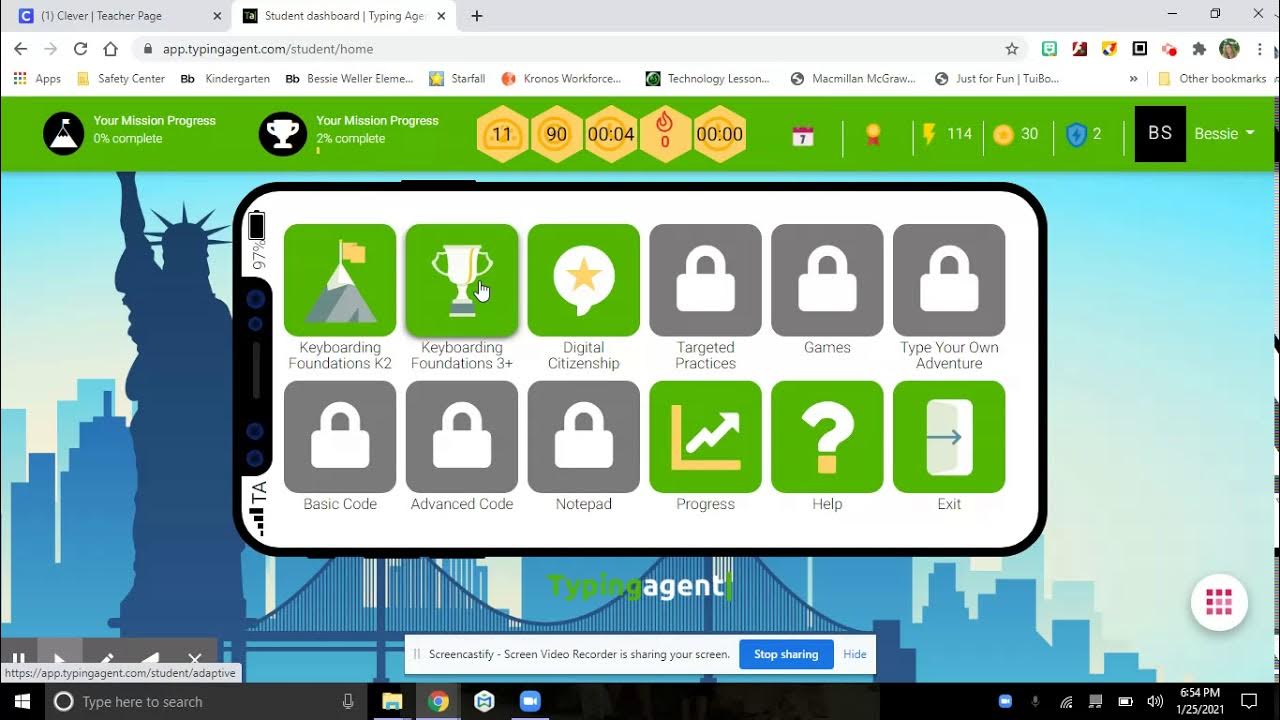Open Macmillan McGraw bookmark
Viewport: 1280px width, 720px height.
tap(853, 78)
